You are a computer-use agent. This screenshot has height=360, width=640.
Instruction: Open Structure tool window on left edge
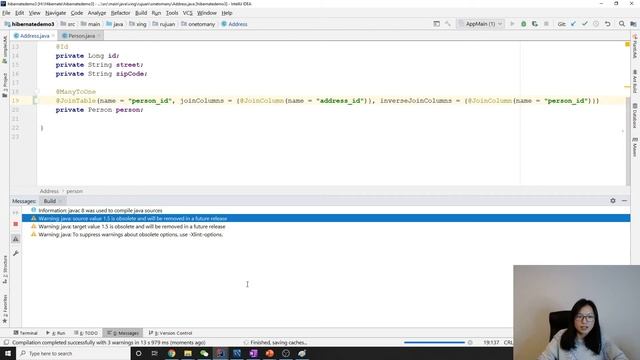pos(4,270)
